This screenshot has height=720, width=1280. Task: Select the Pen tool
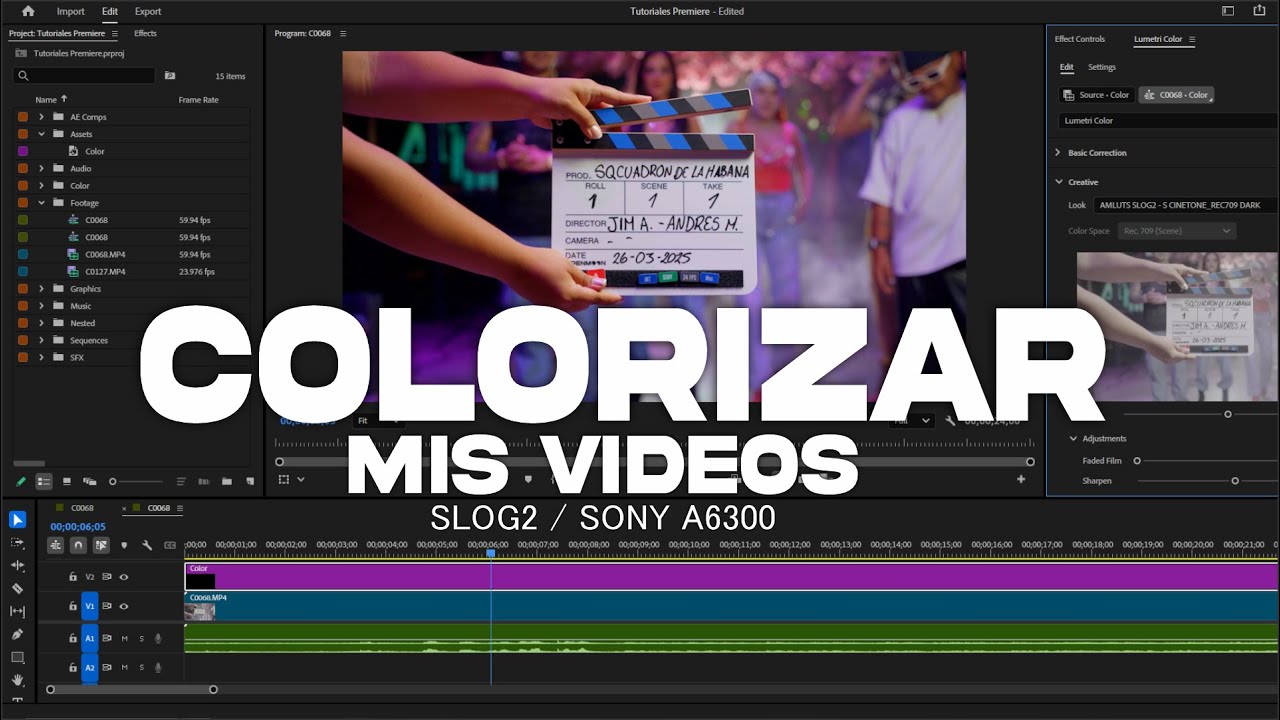(x=17, y=634)
